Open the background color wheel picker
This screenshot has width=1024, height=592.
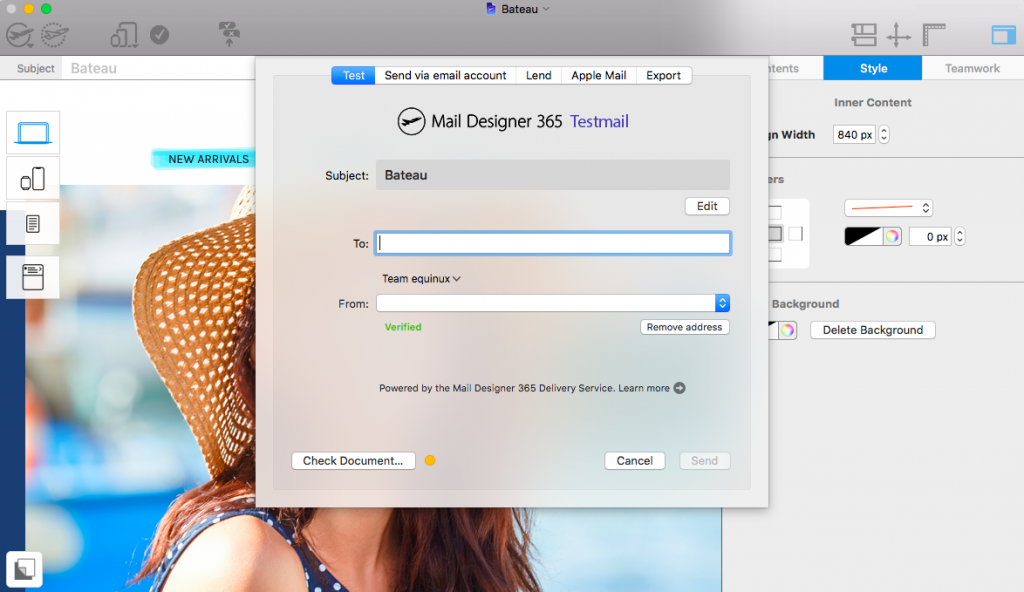788,330
